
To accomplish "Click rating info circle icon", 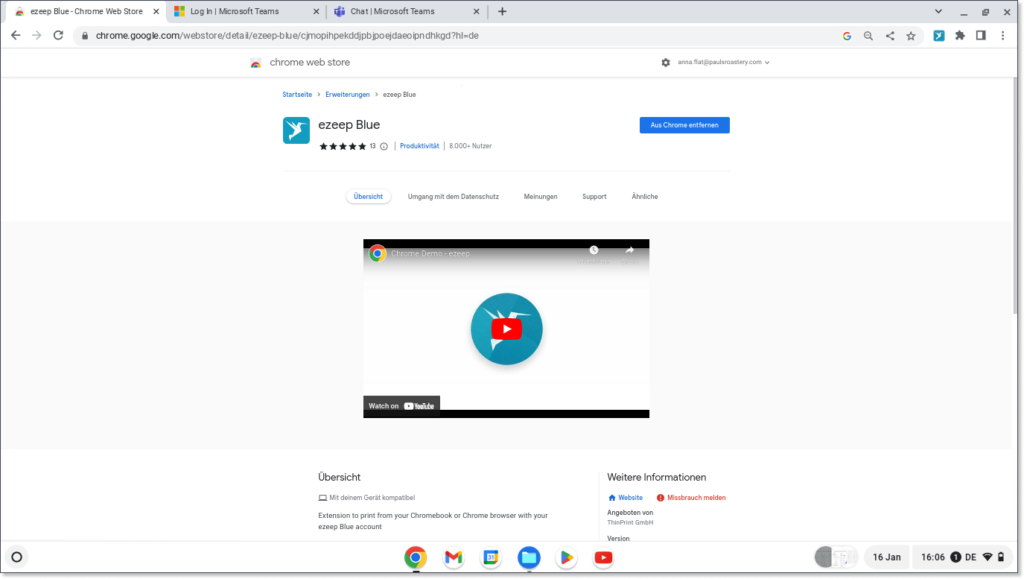I will point(384,146).
